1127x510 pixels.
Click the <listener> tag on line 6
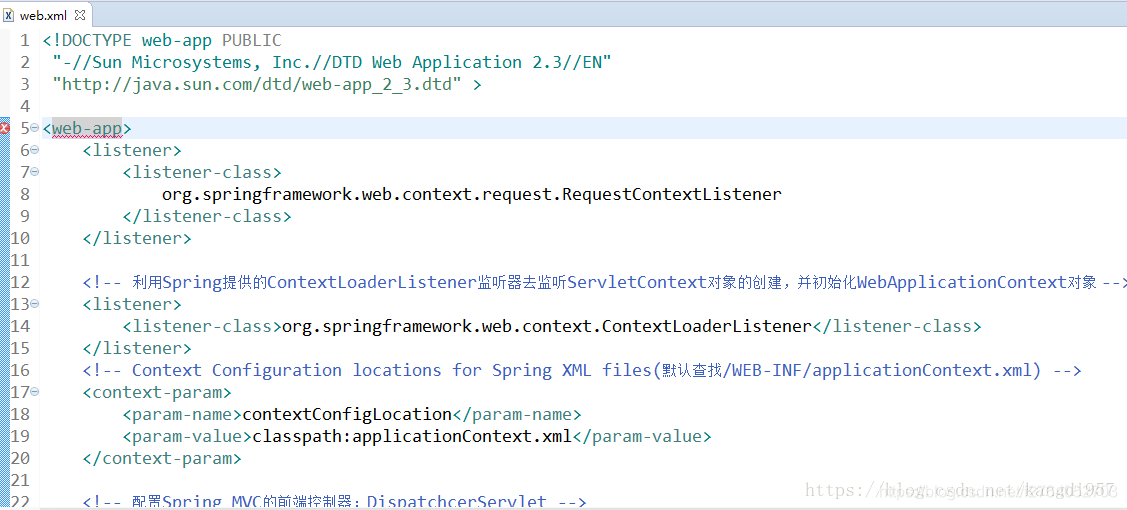click(x=132, y=151)
